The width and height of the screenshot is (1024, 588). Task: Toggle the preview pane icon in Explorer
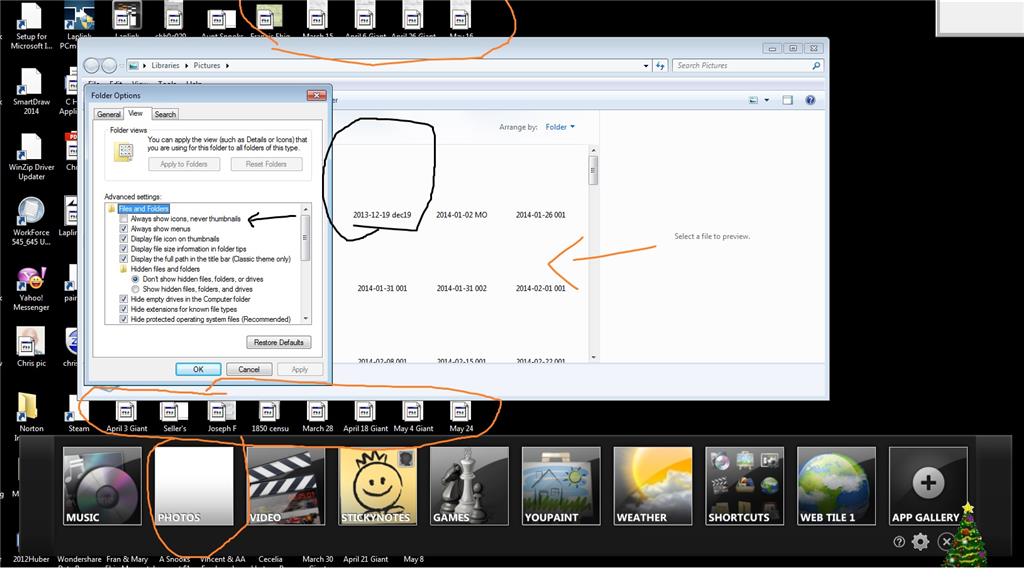coord(788,100)
